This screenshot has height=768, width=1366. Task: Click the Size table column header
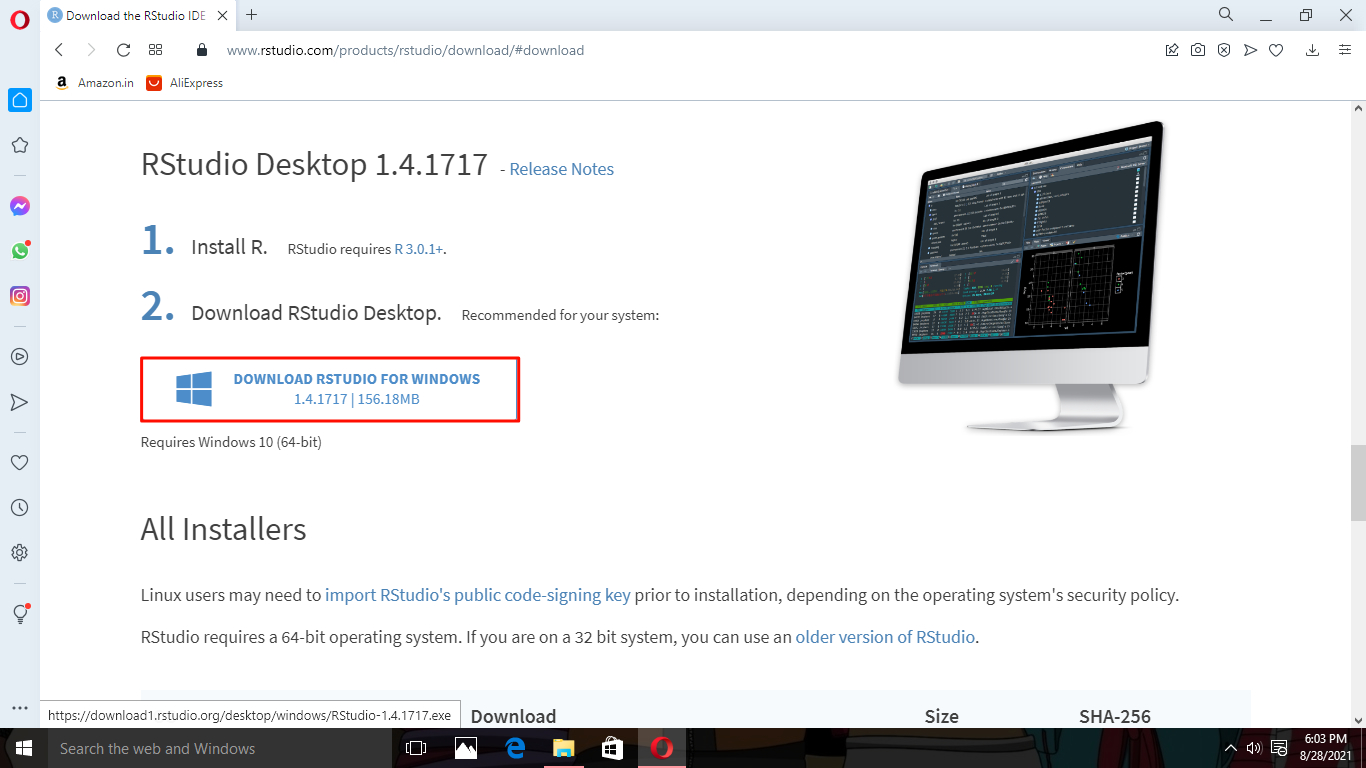point(941,716)
